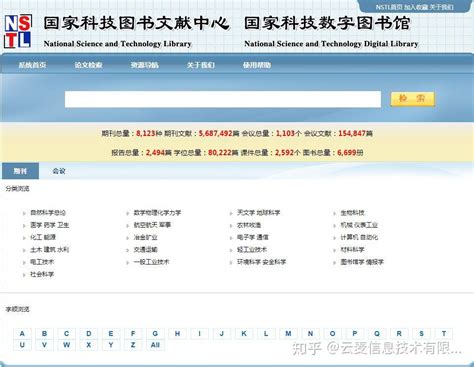Open 关于我们 in the top-right bar

coord(441,7)
